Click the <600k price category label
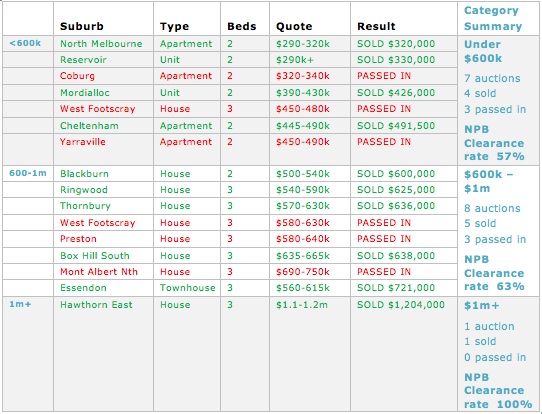Viewport: 542px width, 414px height. 25,43
